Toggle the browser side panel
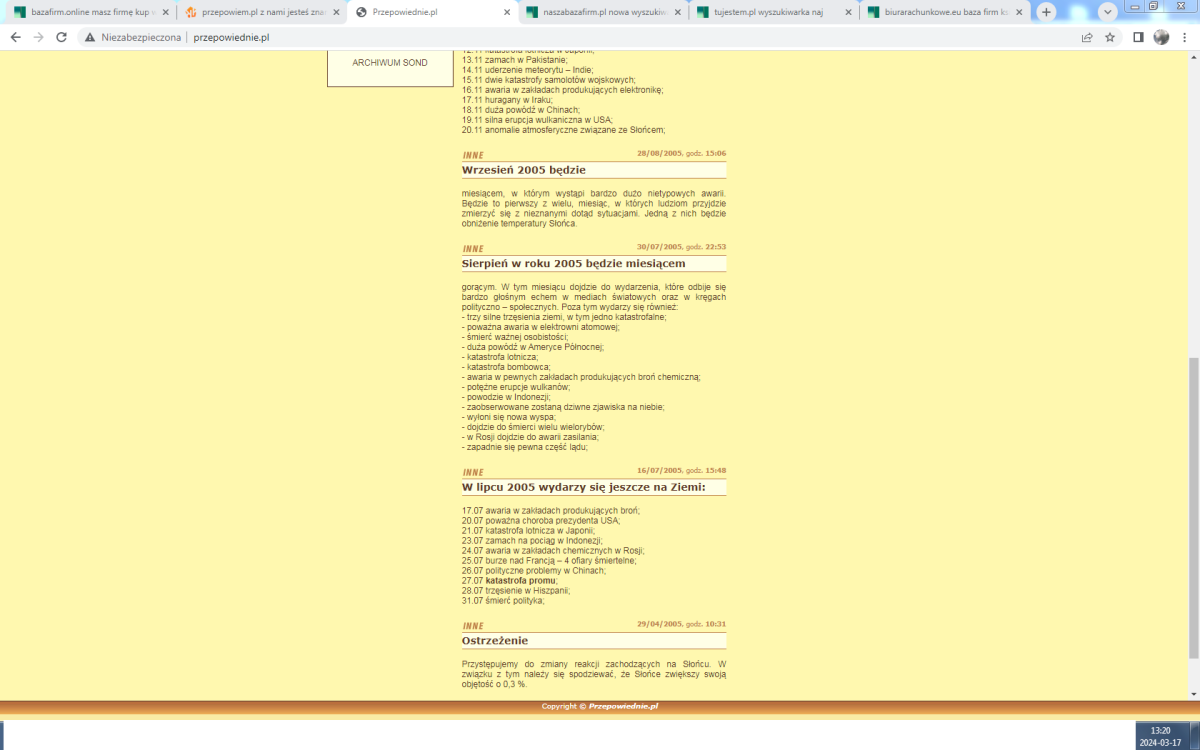 (1138, 37)
